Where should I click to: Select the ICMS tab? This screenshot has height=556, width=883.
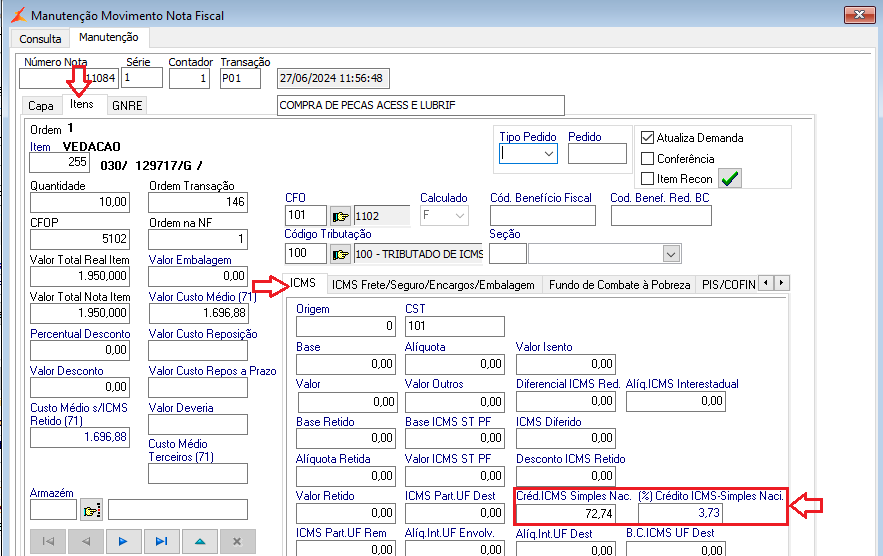[303, 283]
